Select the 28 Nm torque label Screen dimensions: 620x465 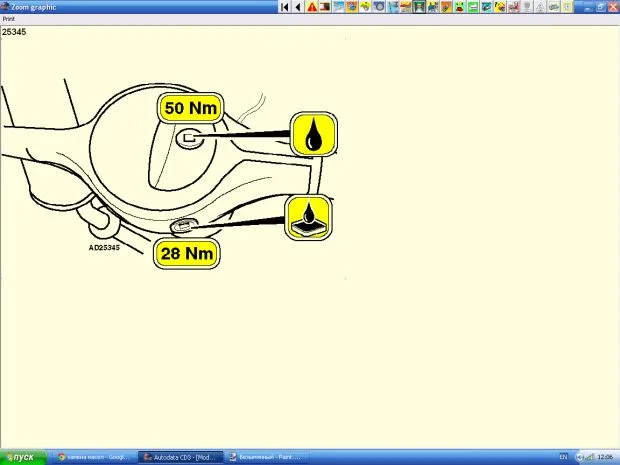coord(187,253)
